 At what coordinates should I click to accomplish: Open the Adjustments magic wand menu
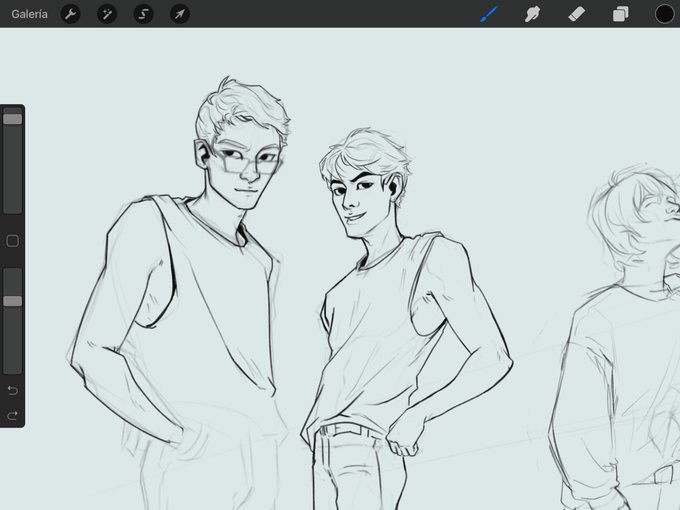107,14
